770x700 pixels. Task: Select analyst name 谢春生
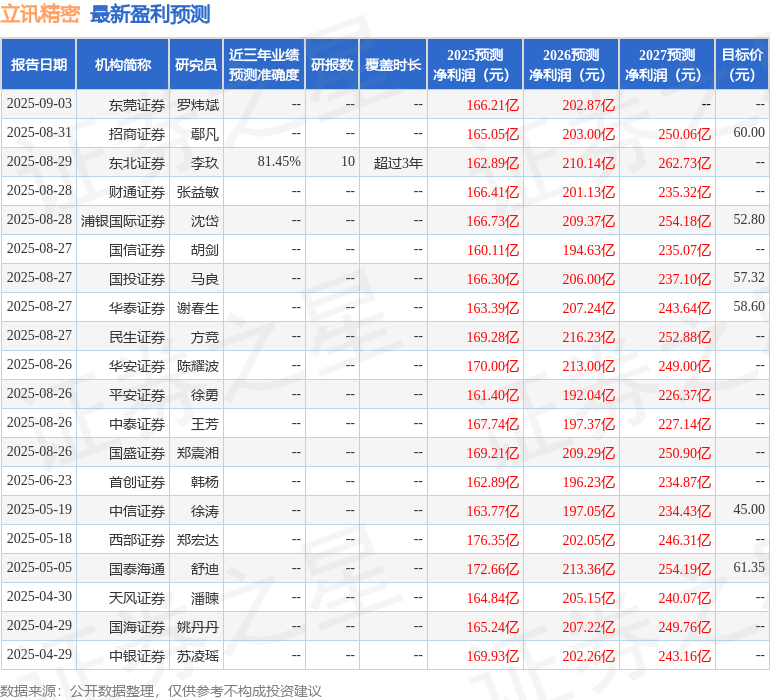coord(198,308)
